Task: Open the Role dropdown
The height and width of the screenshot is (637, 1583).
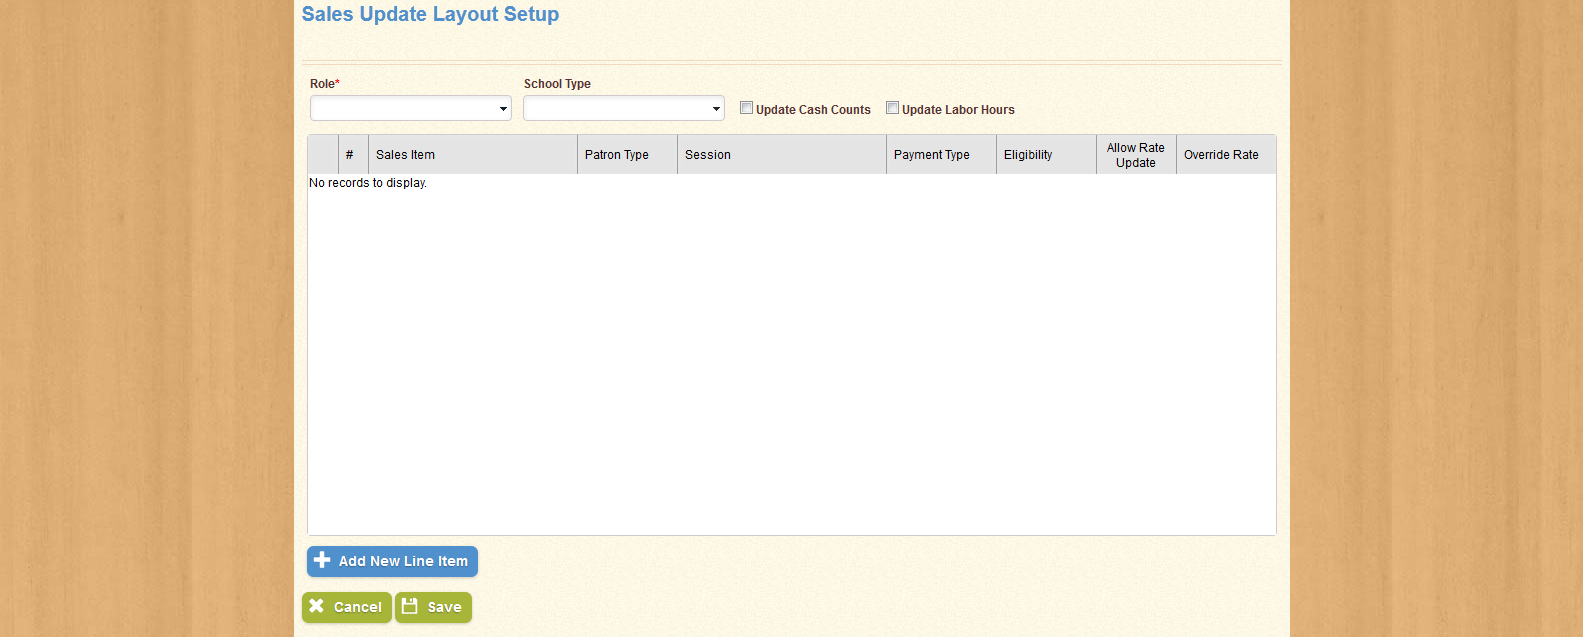Action: (411, 108)
